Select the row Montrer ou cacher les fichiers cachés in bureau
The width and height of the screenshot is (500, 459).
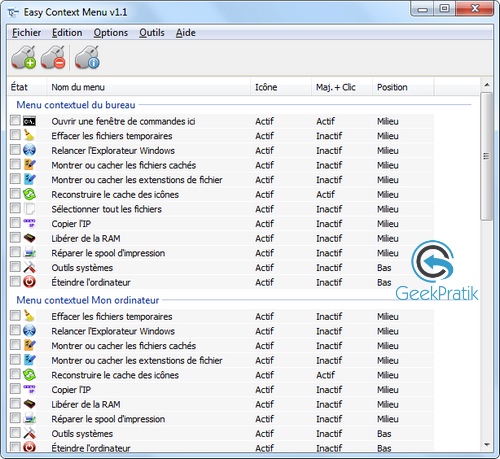[x=222, y=165]
